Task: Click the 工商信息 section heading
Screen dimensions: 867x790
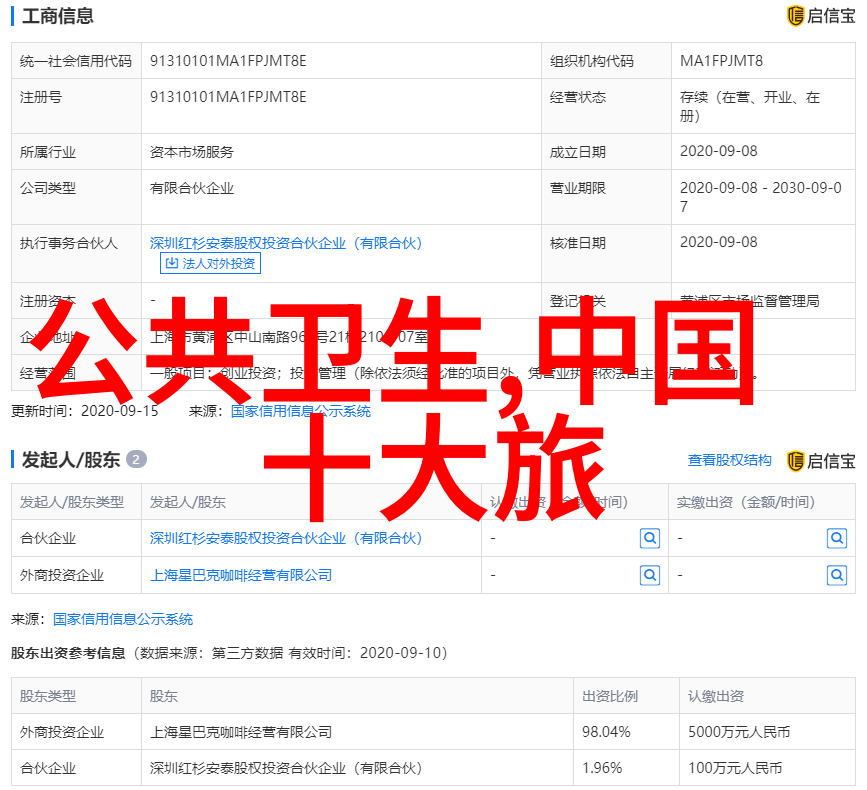Action: click(58, 16)
